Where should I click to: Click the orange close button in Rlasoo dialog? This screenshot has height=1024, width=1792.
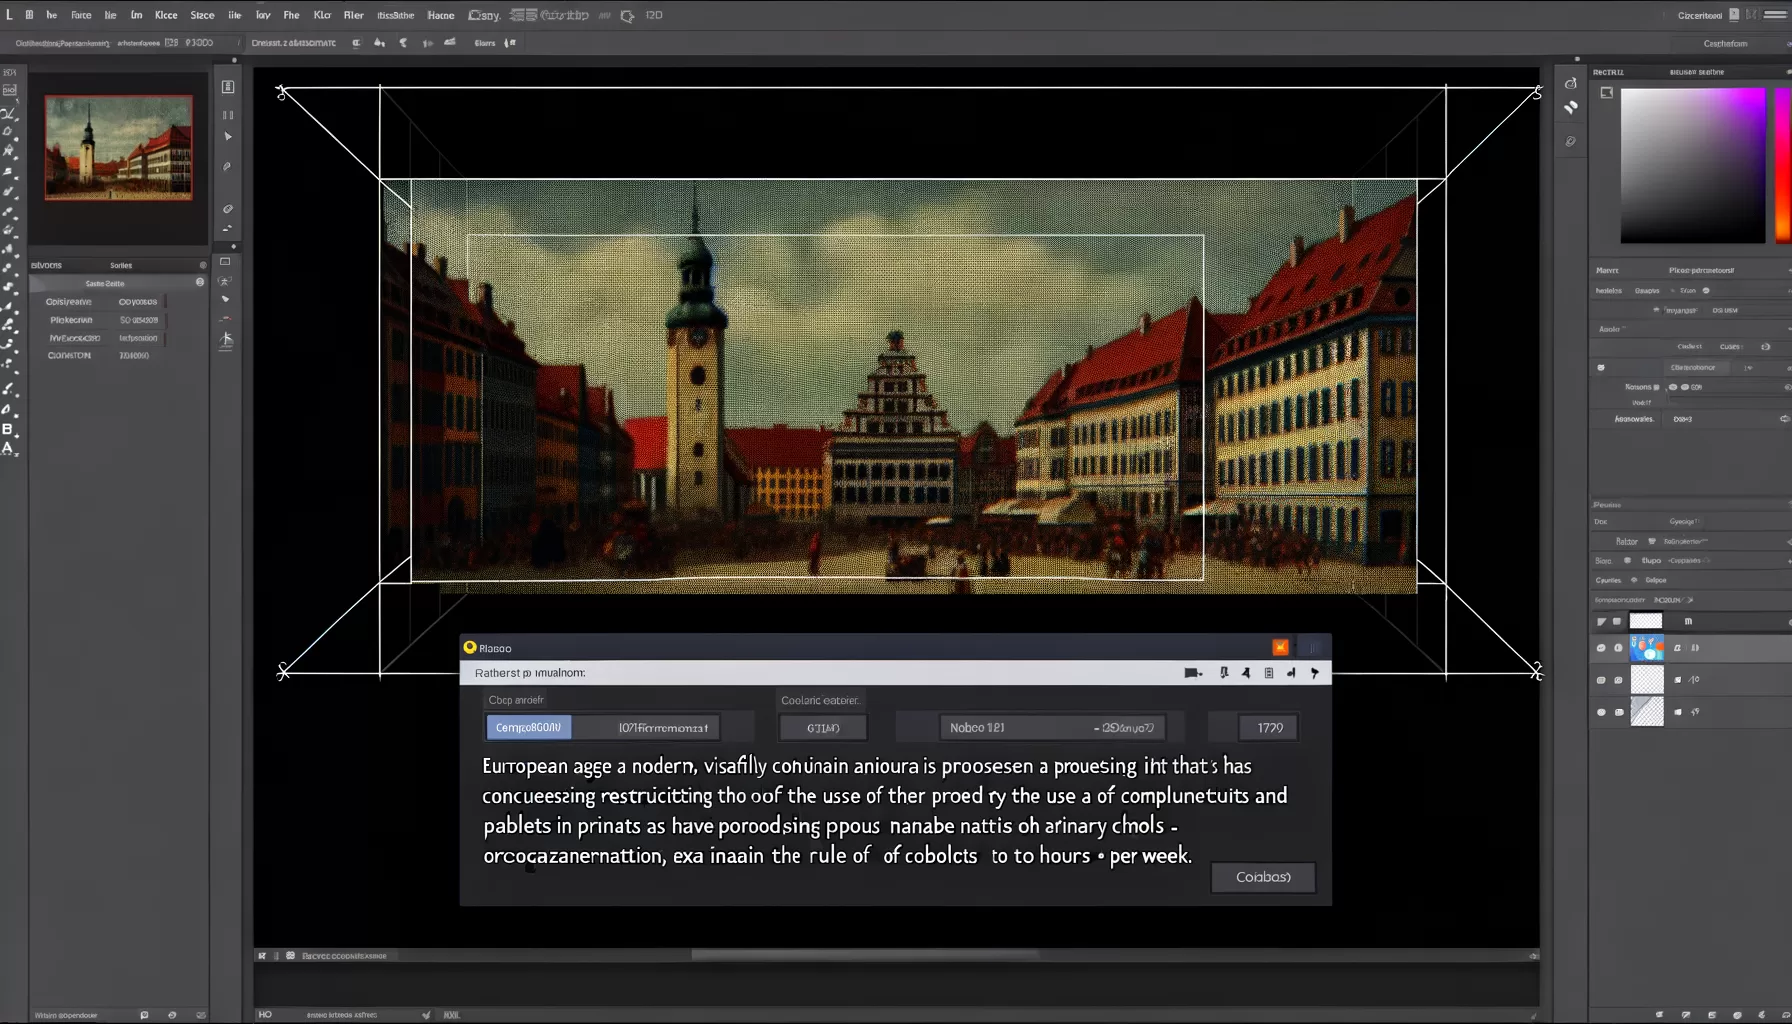(1280, 647)
